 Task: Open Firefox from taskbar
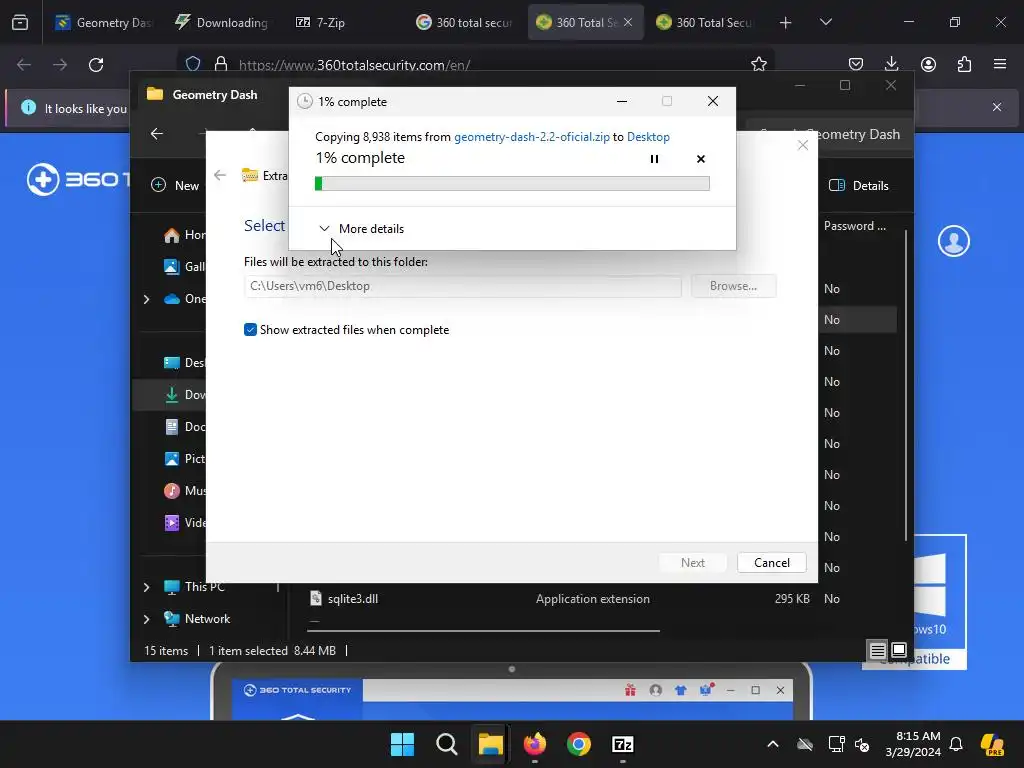click(535, 744)
